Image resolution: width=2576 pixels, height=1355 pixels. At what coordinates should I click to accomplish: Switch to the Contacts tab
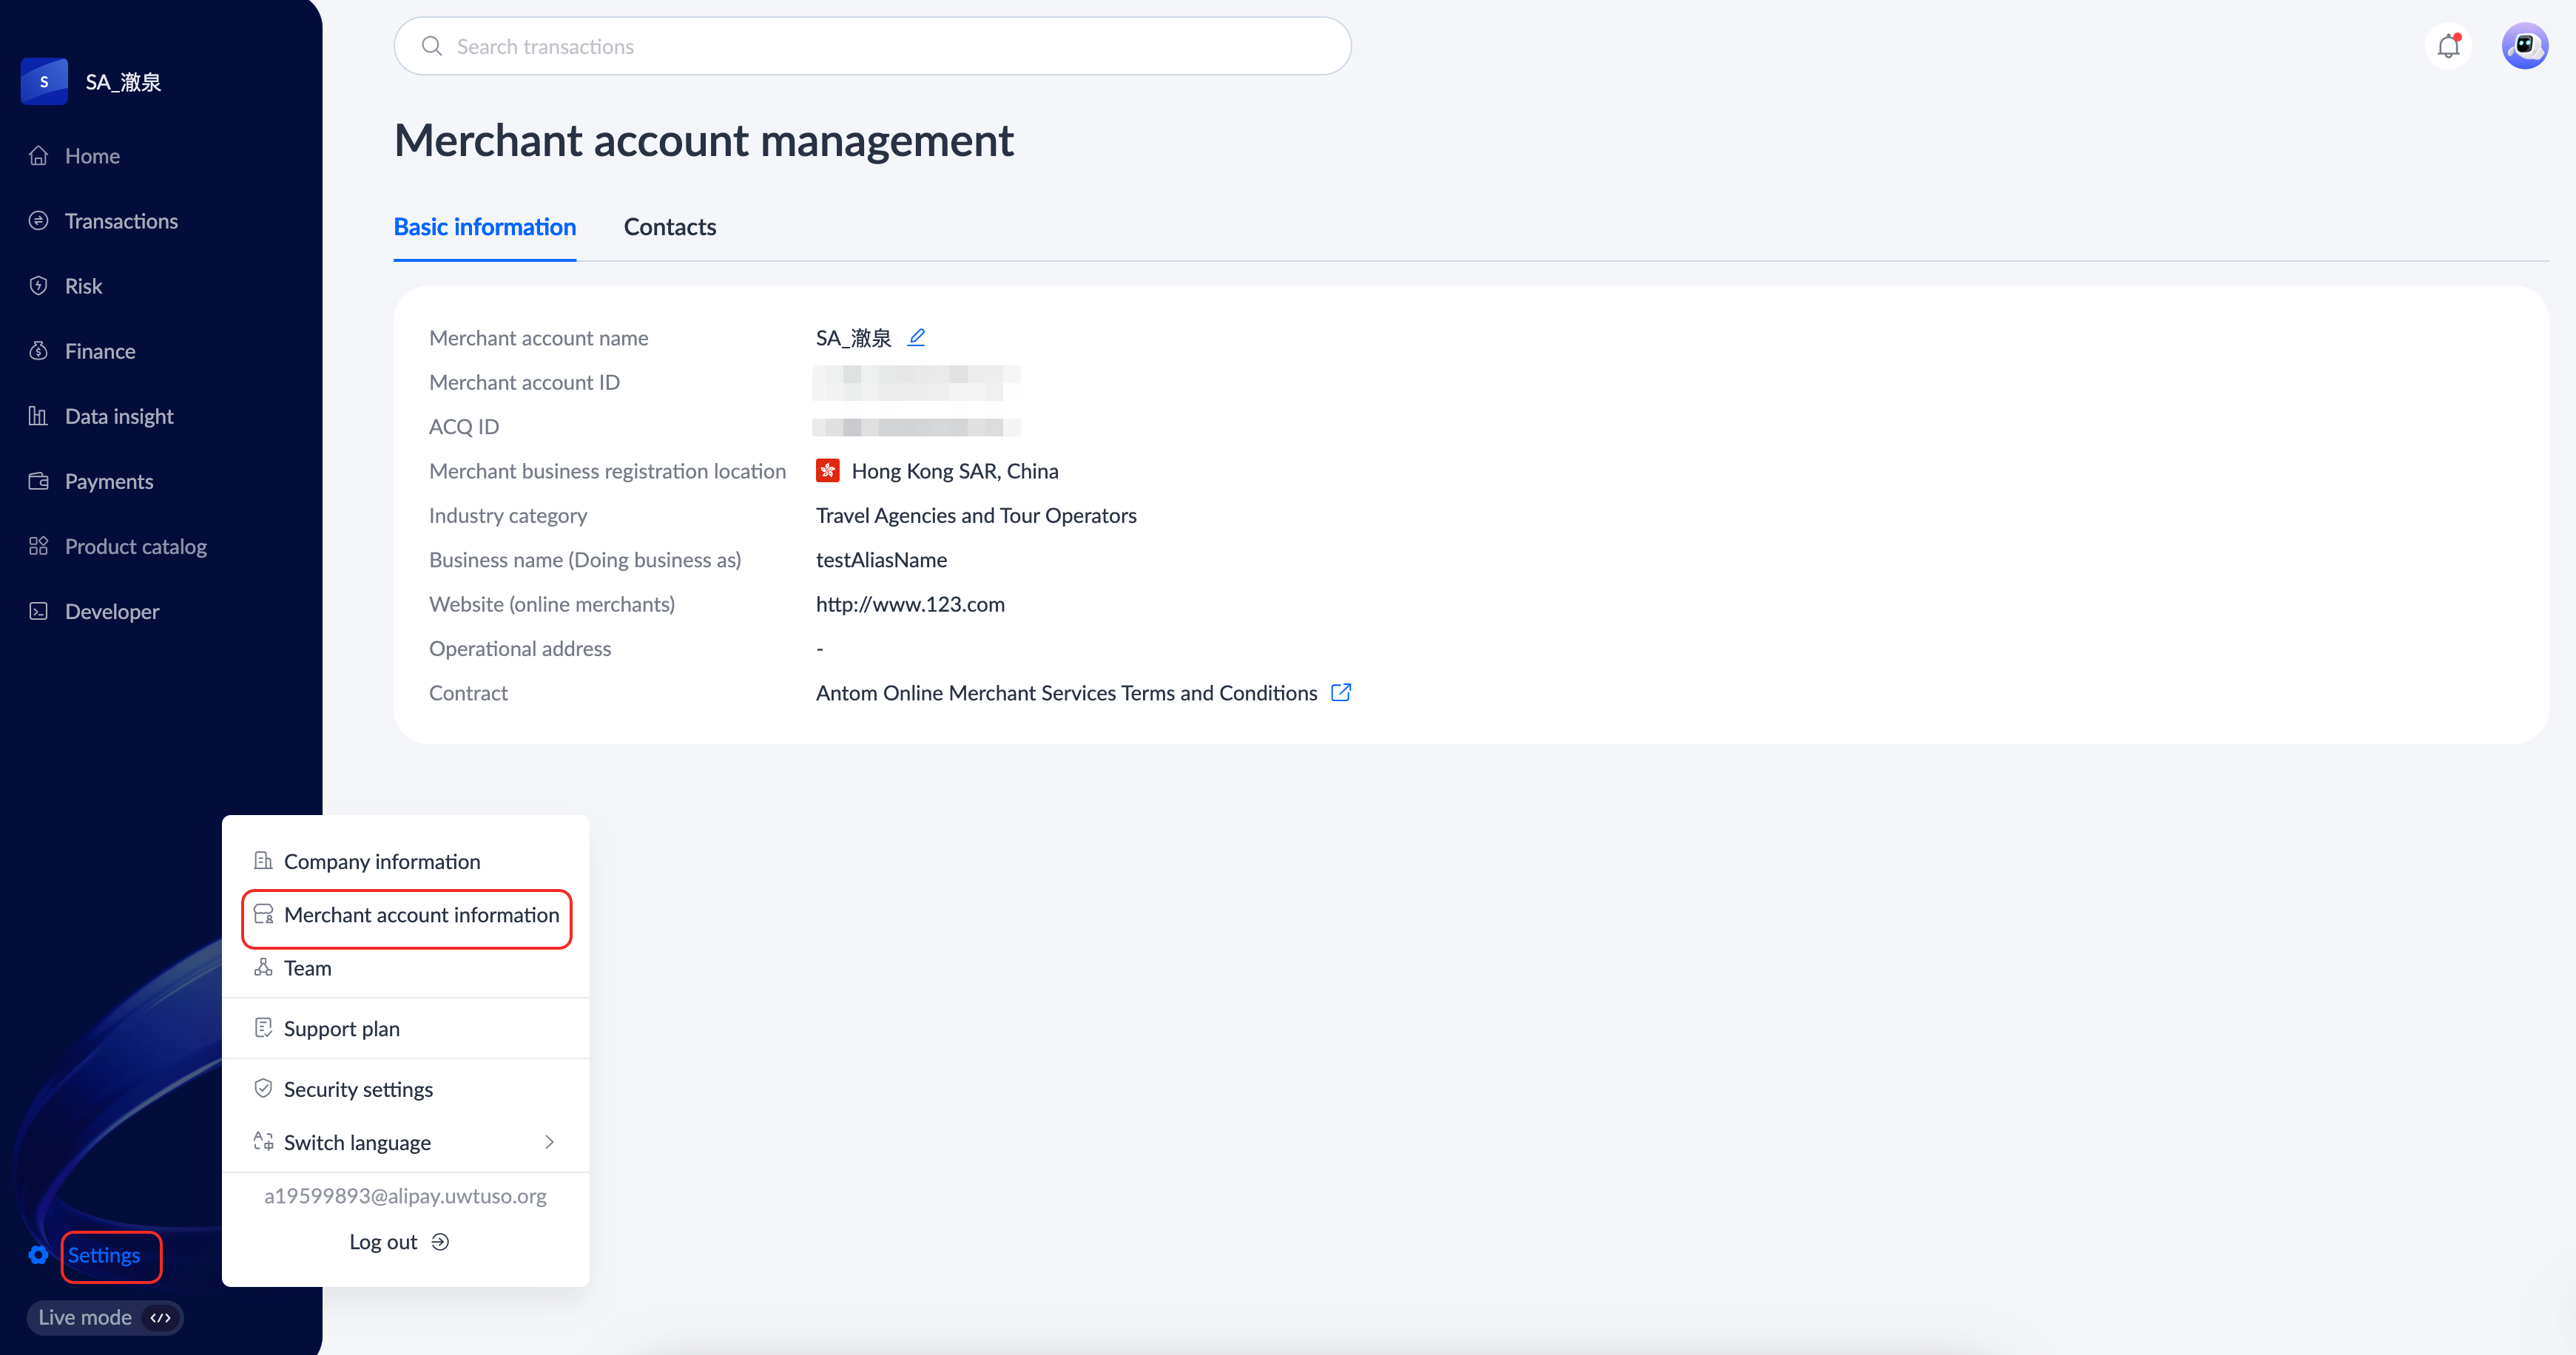tap(669, 227)
